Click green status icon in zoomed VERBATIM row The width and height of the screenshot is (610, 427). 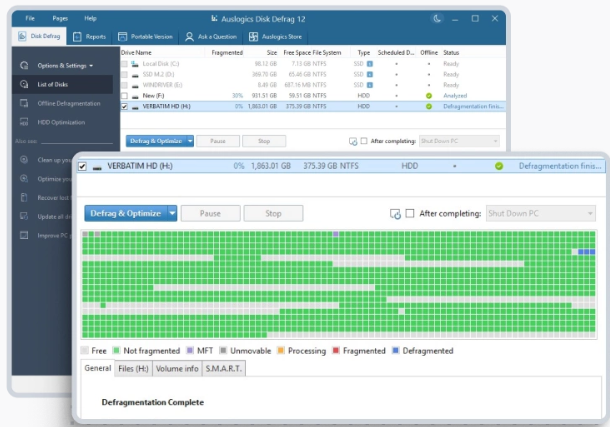pos(499,166)
